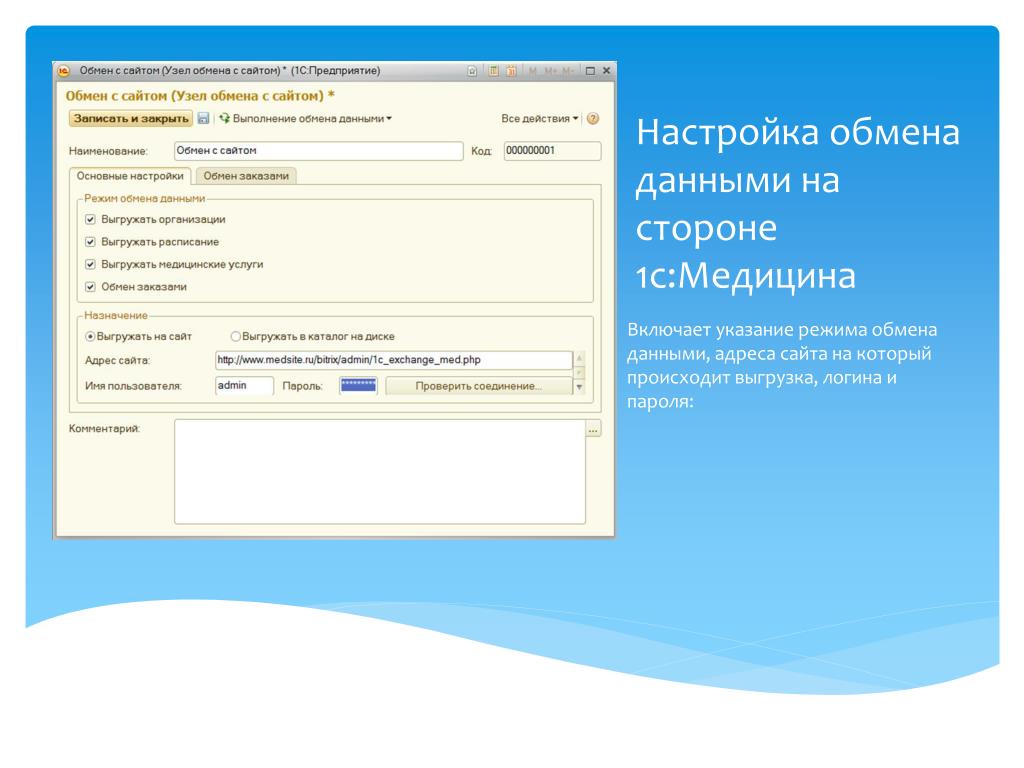This screenshot has width=1024, height=768.
Task: Click the form heading 'Обмен с сайтом (Узел обмена с сайтом) *'
Action: 200,96
